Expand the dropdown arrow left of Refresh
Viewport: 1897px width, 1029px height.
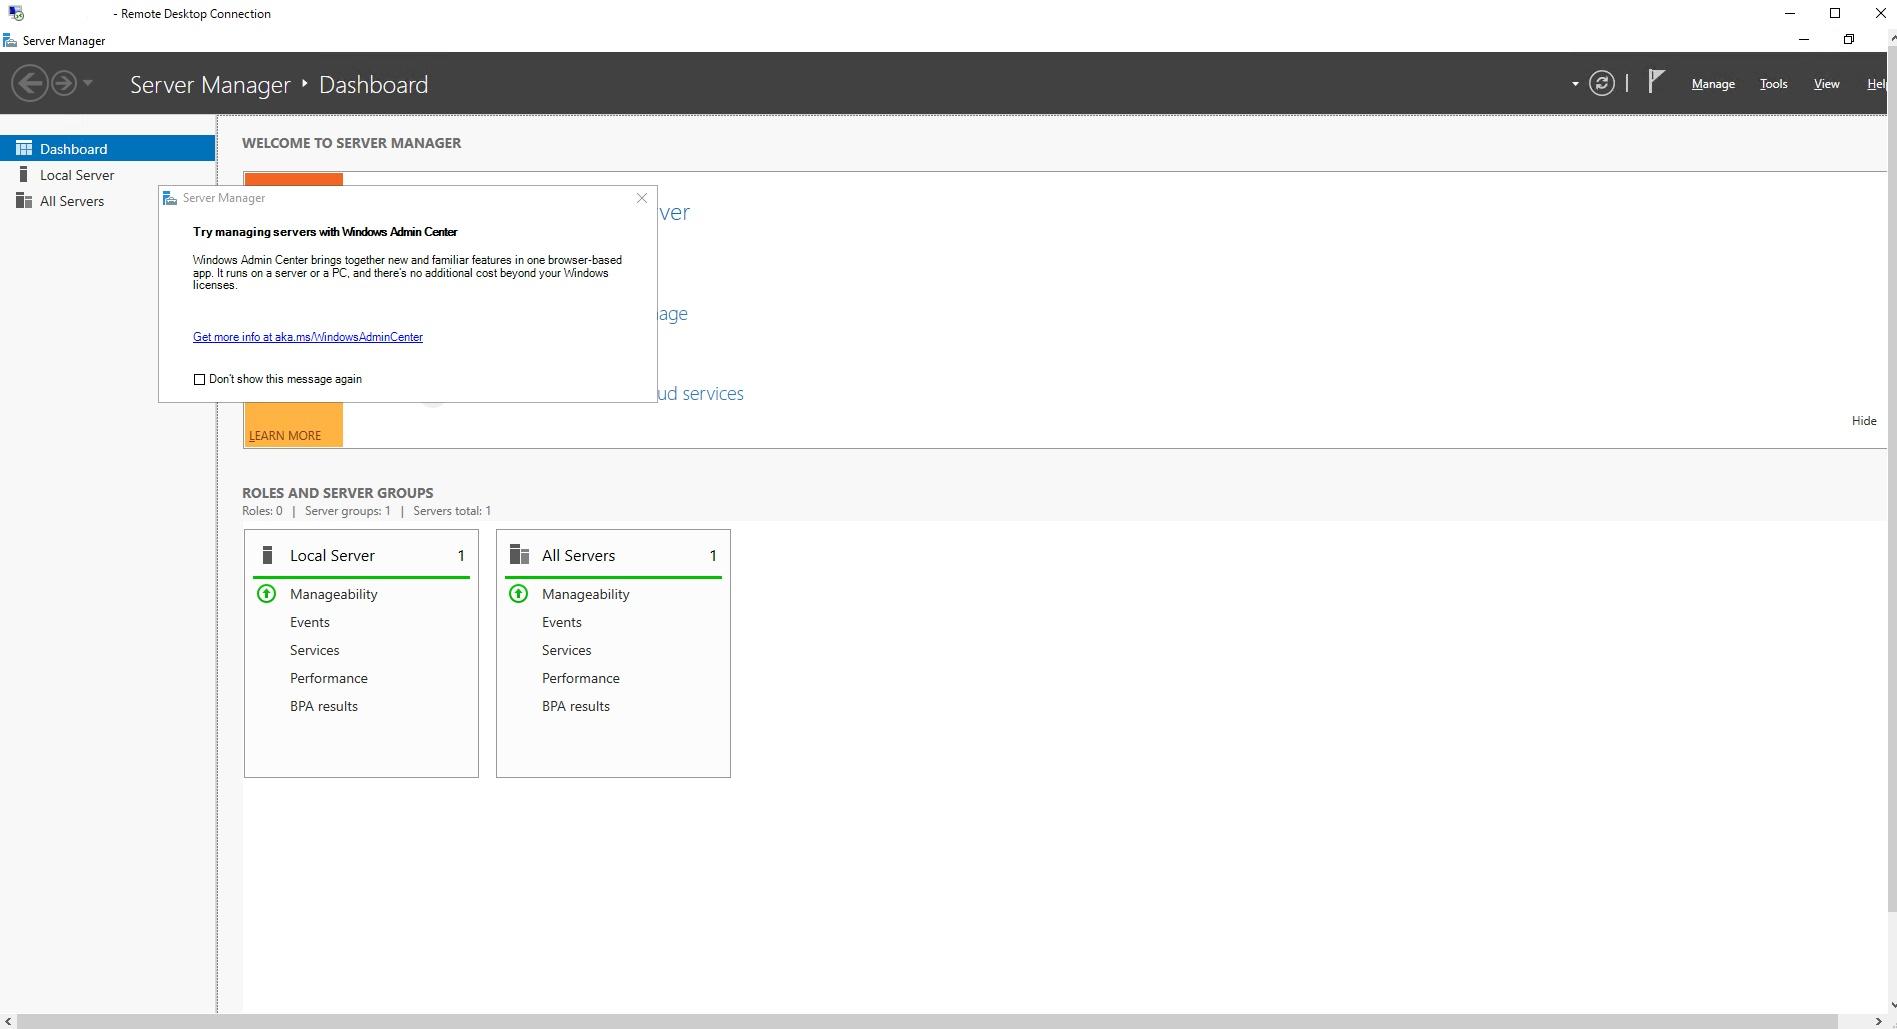pos(1575,84)
